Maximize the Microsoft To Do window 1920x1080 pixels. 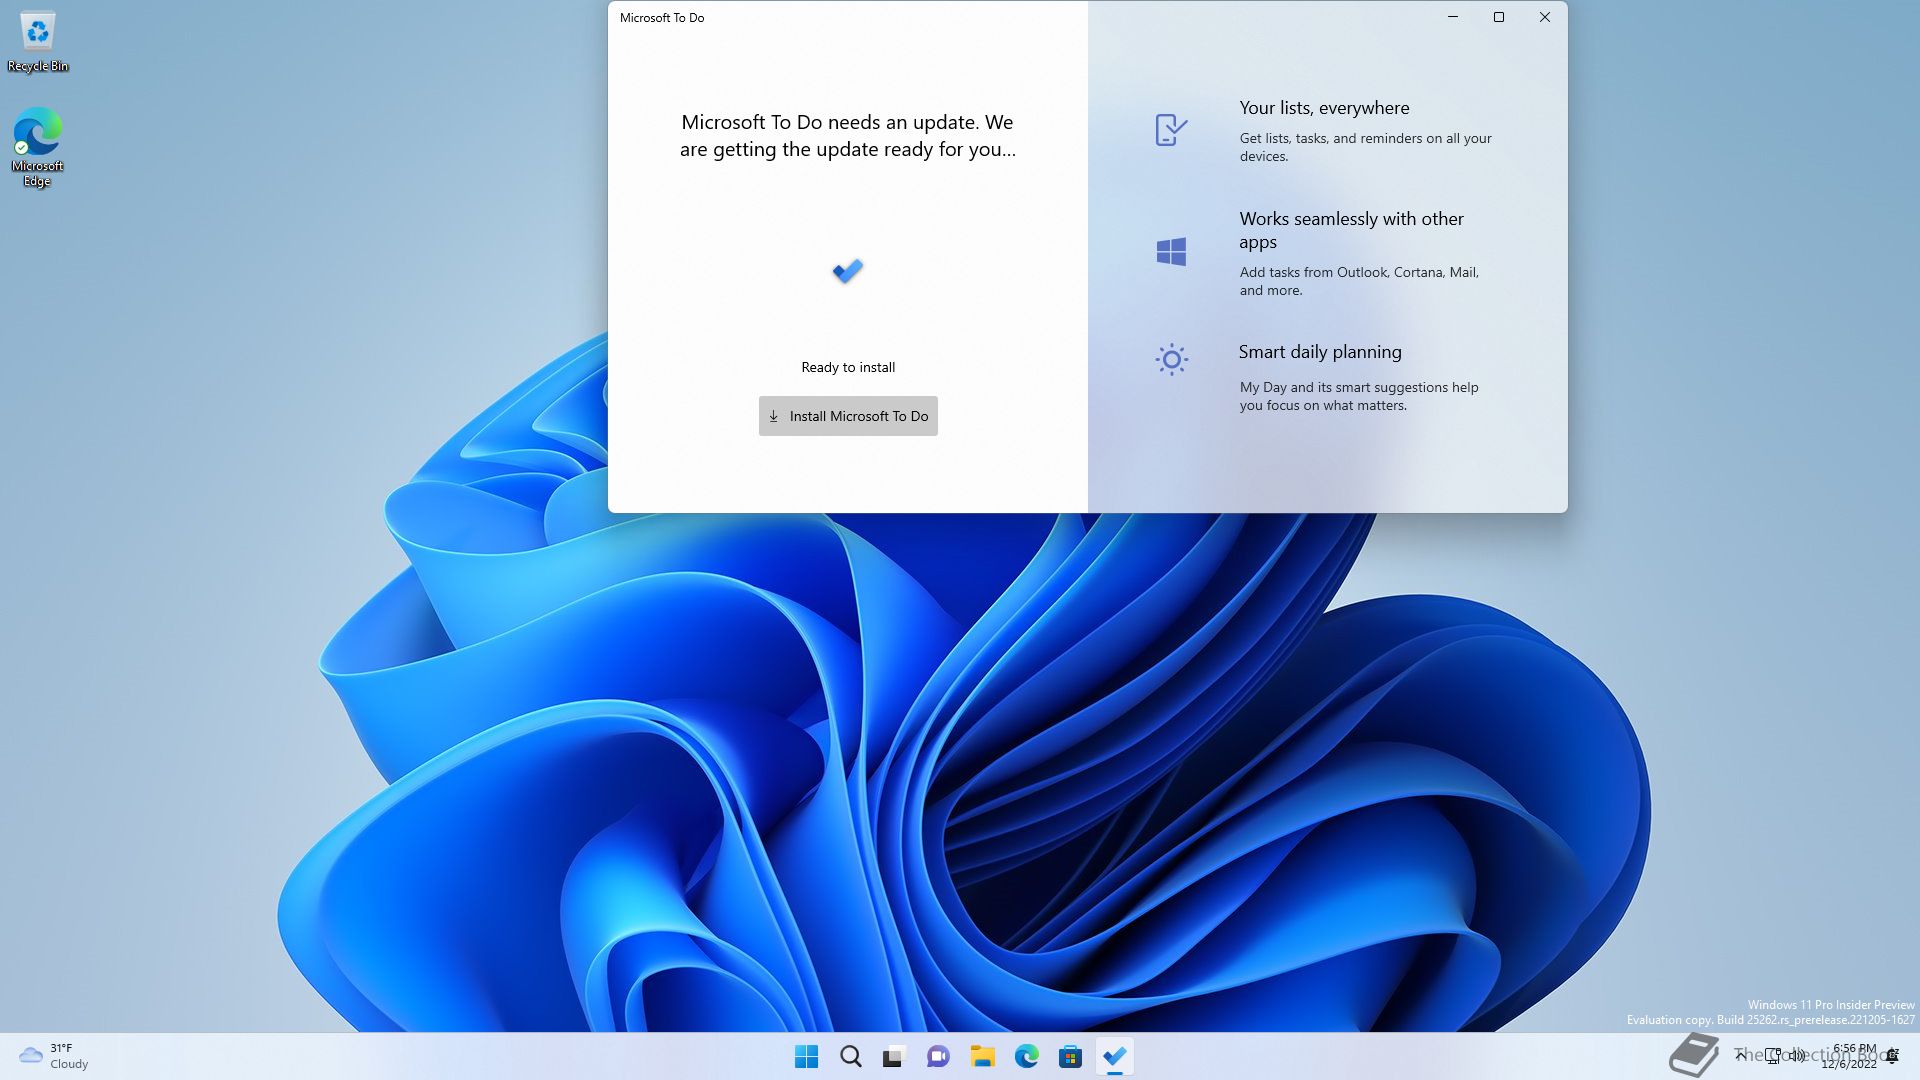(x=1498, y=17)
